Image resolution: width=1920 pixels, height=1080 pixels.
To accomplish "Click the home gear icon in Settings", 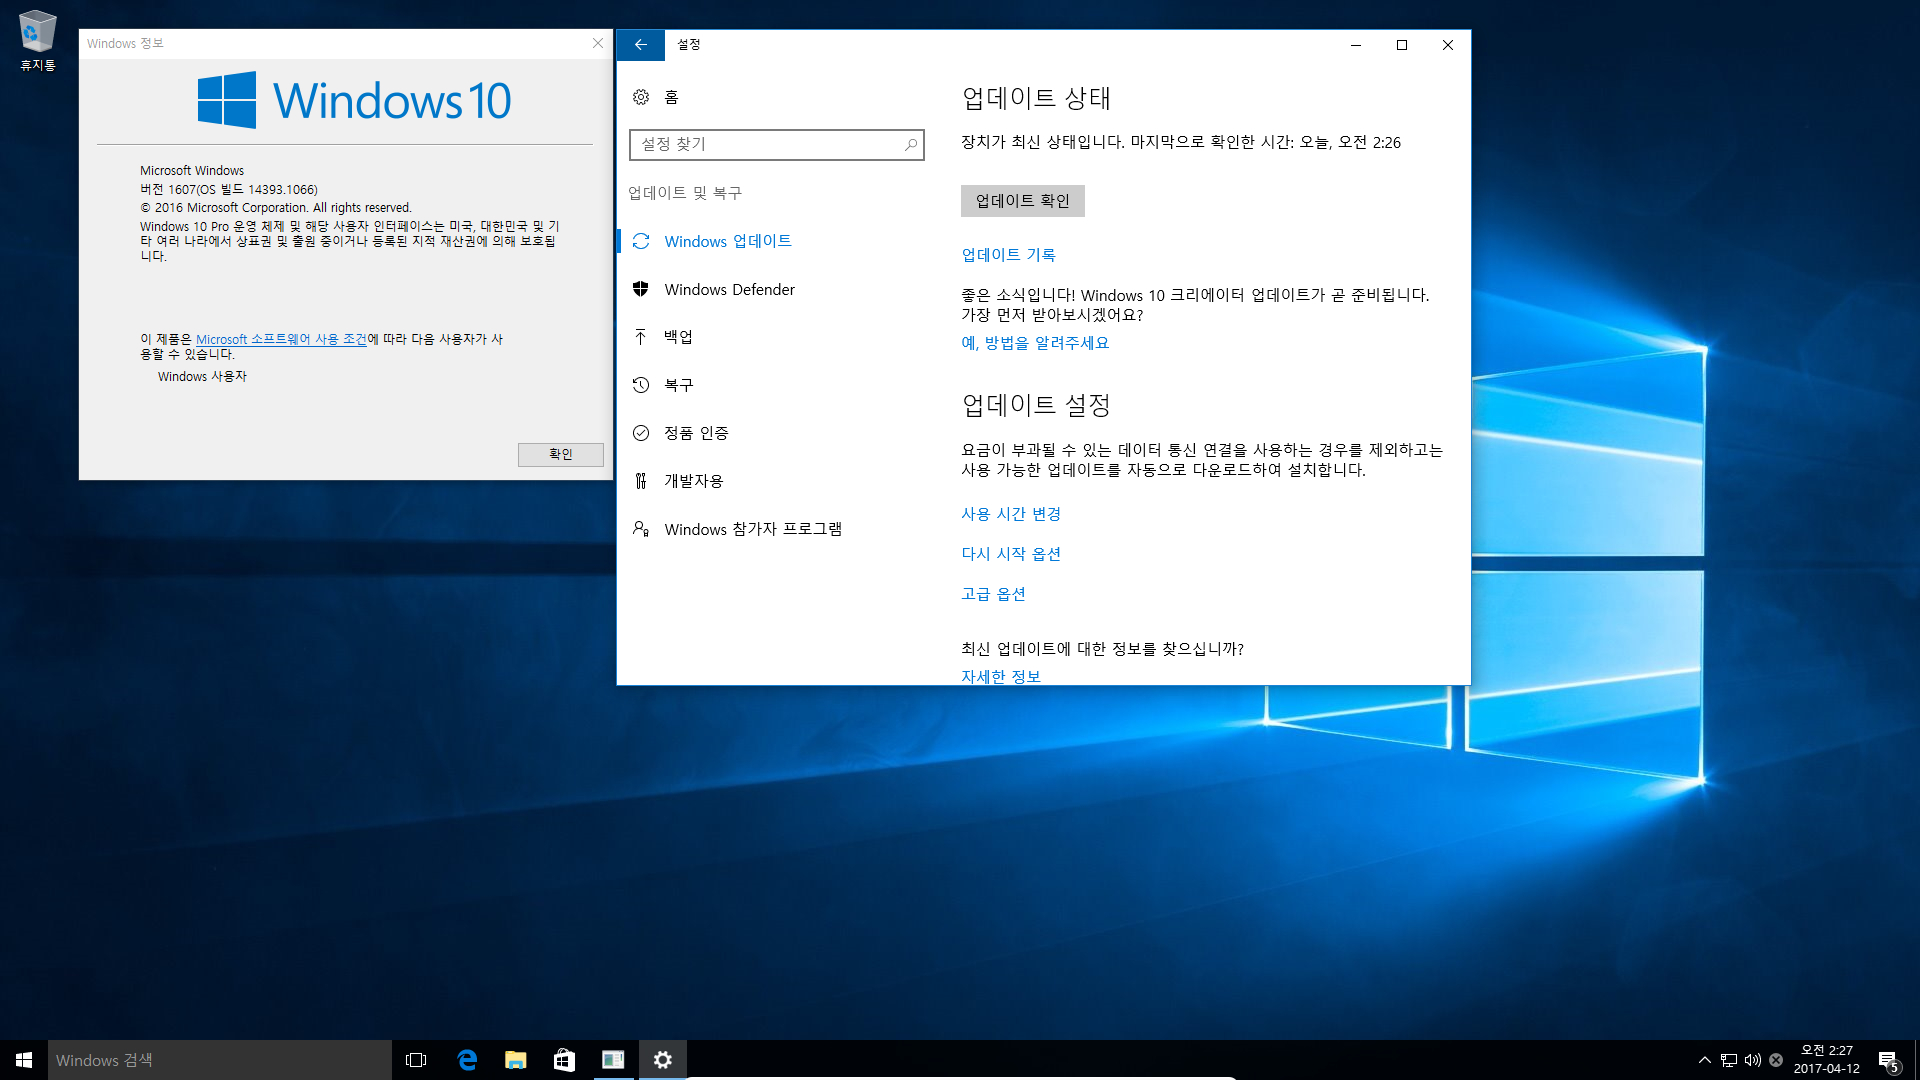I will click(x=641, y=97).
